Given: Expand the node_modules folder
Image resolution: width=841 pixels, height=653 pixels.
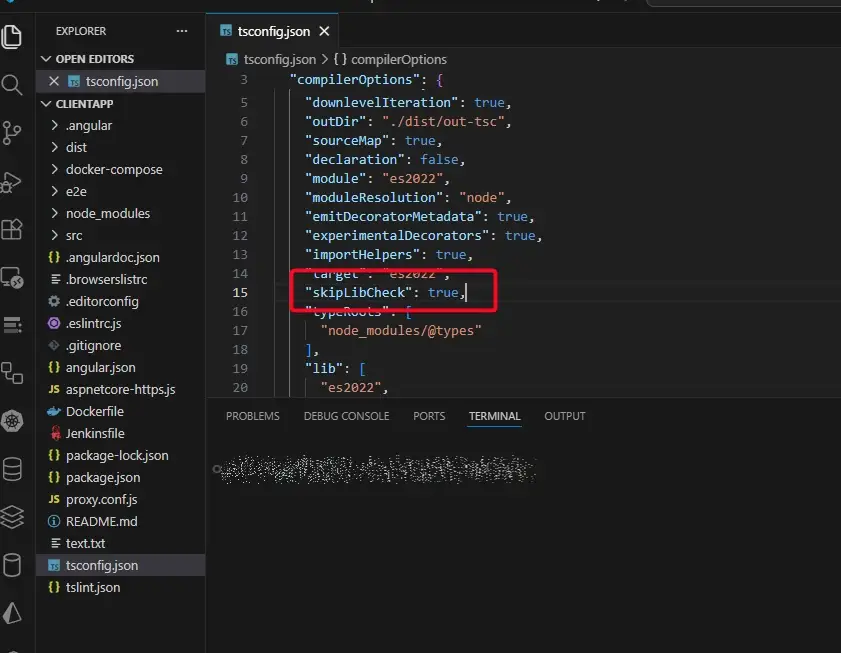Looking at the screenshot, I should pos(107,213).
